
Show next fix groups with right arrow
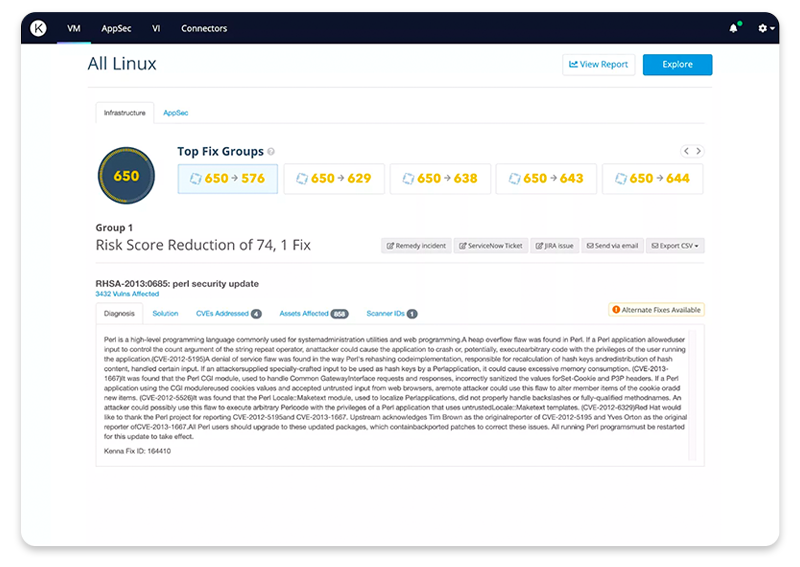tap(698, 151)
